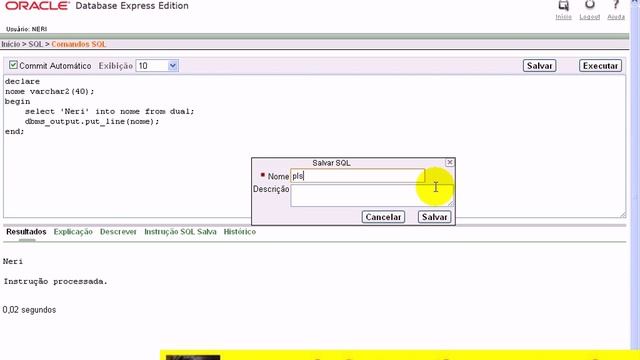Image resolution: width=640 pixels, height=360 pixels.
Task: Focus the Nome input field
Action: coord(358,176)
